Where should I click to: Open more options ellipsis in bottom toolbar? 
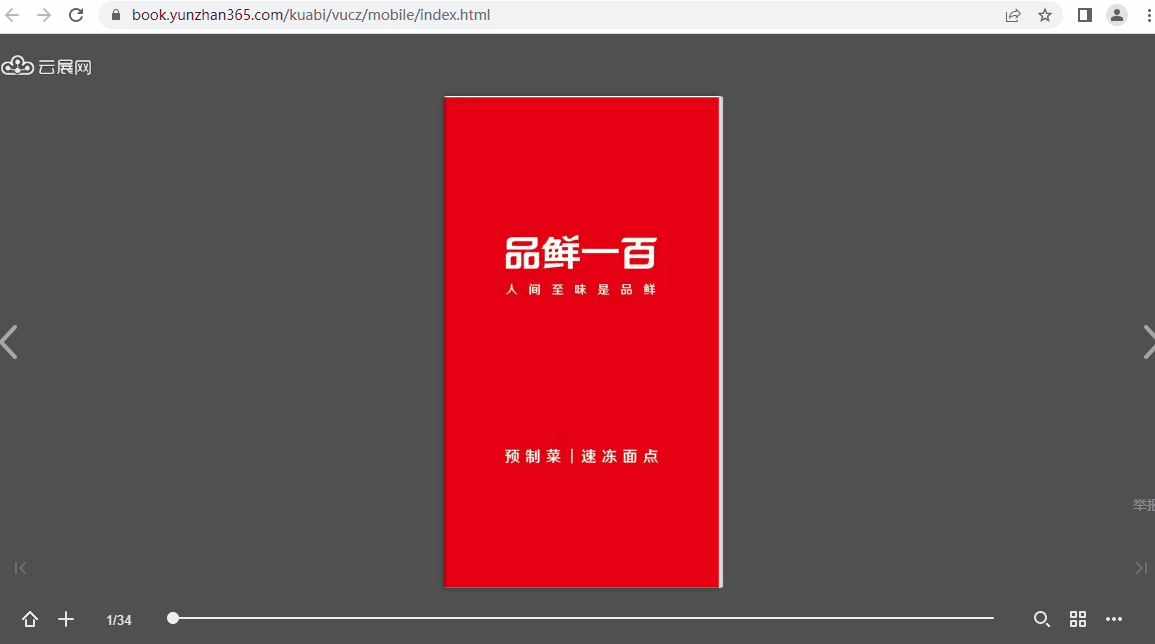click(x=1114, y=619)
